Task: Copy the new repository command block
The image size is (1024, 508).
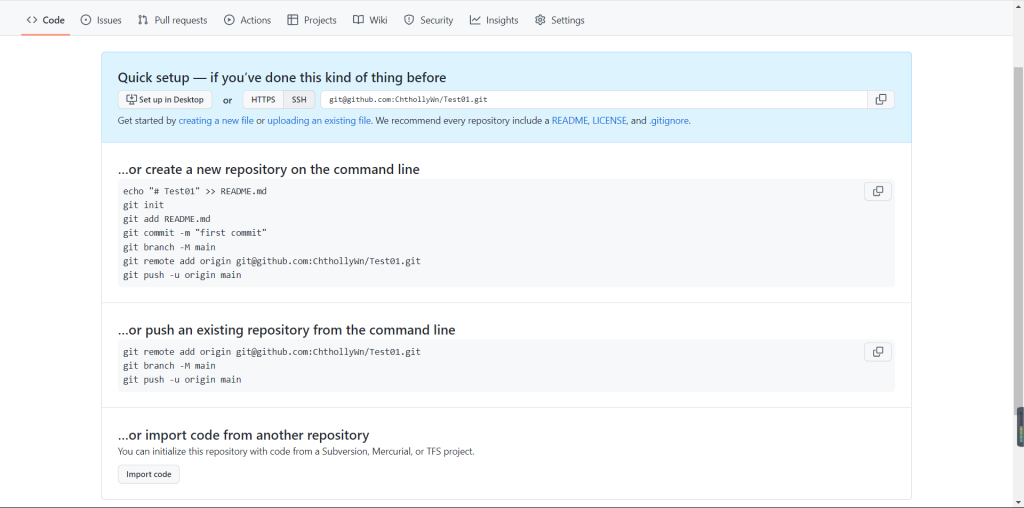Action: [877, 191]
